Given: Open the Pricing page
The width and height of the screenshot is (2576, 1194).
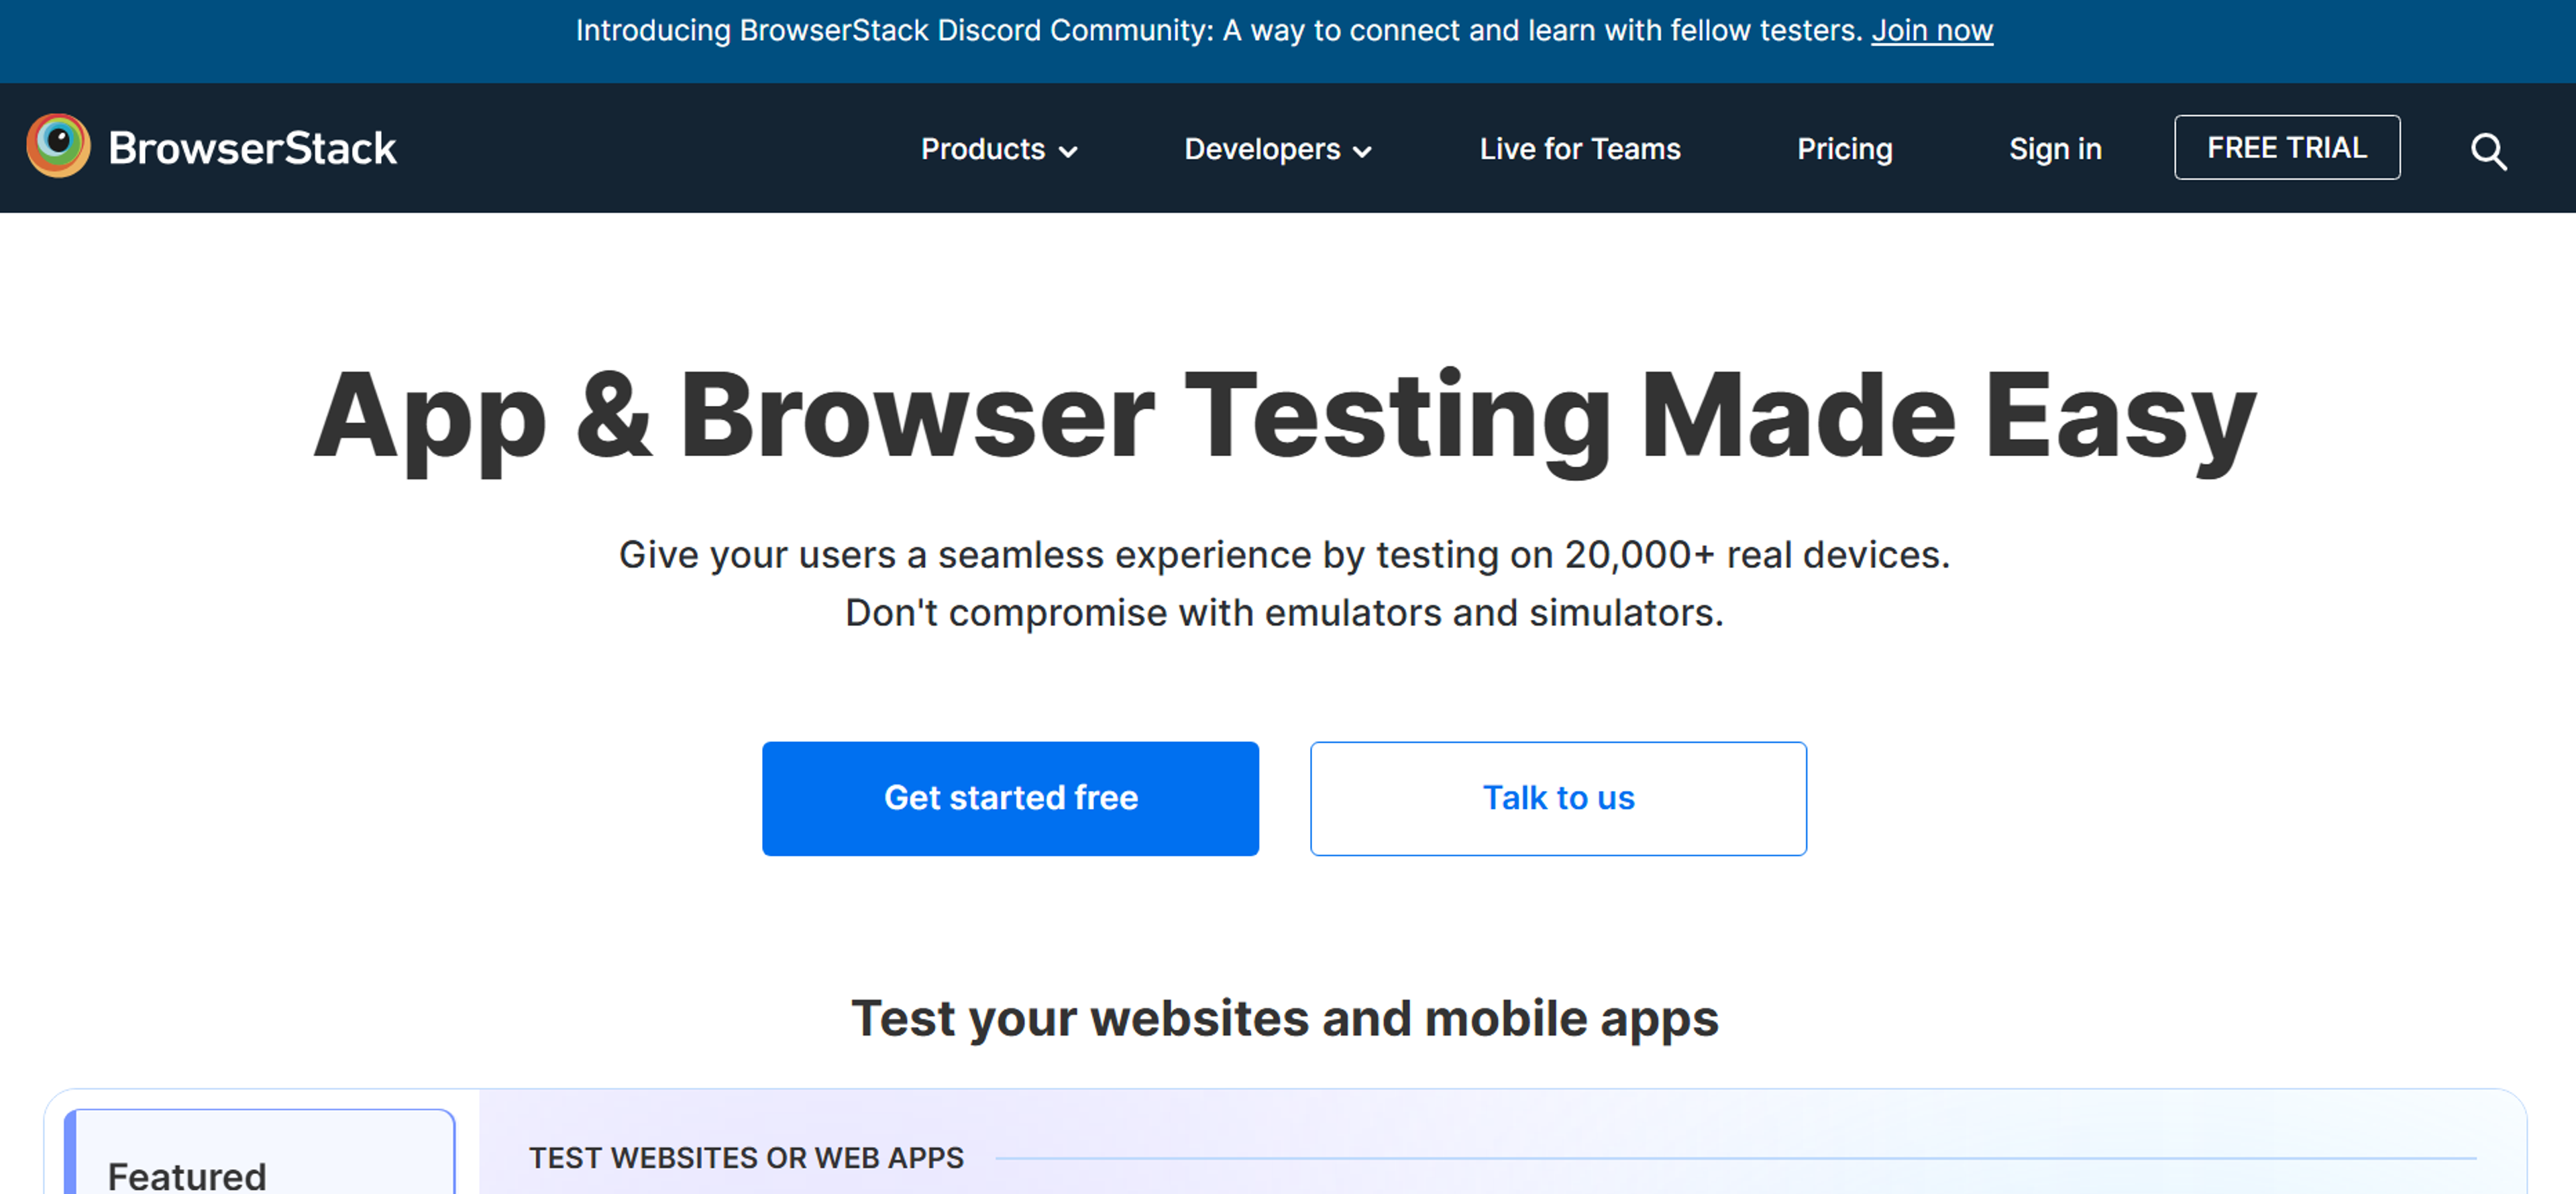Looking at the screenshot, I should (x=1844, y=149).
